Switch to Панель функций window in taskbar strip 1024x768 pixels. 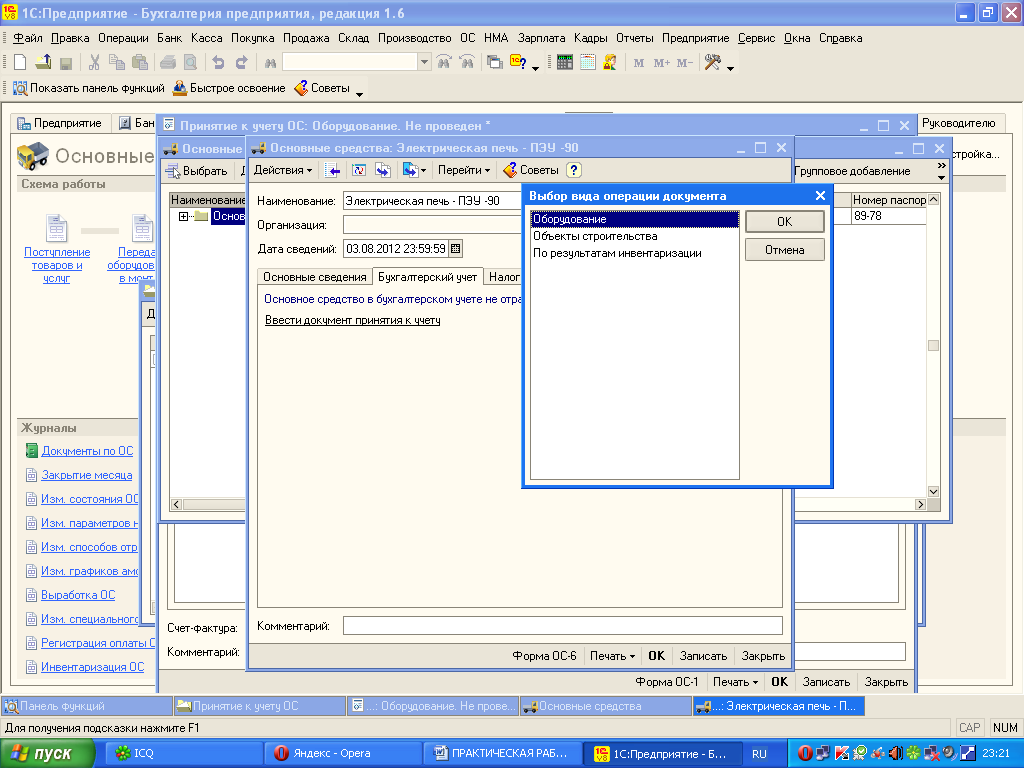[87, 706]
